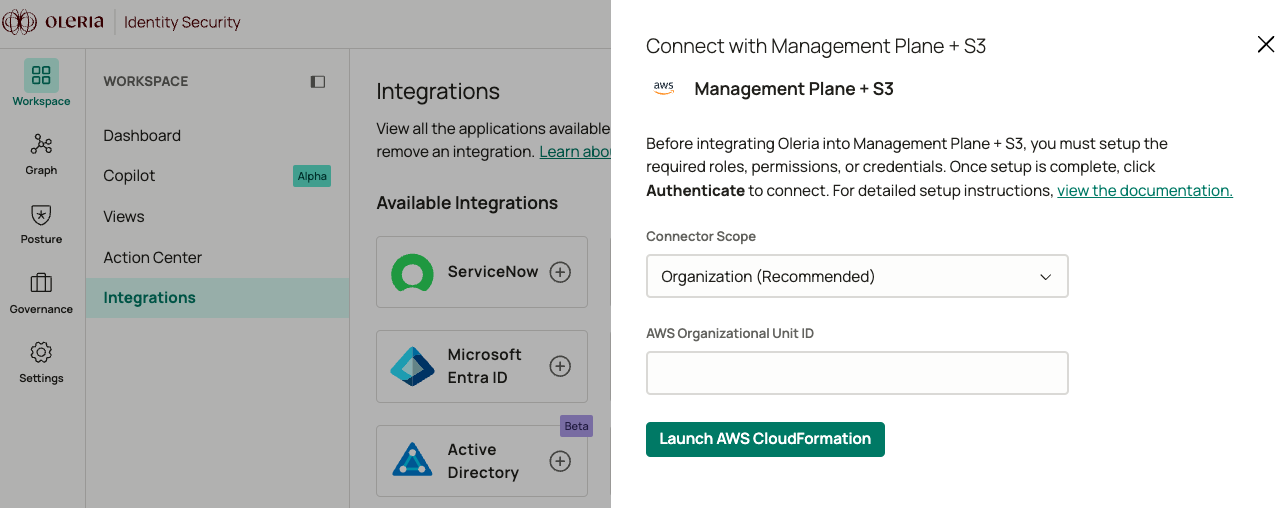
Task: Add the Microsoft Entra ID integration
Action: (560, 366)
